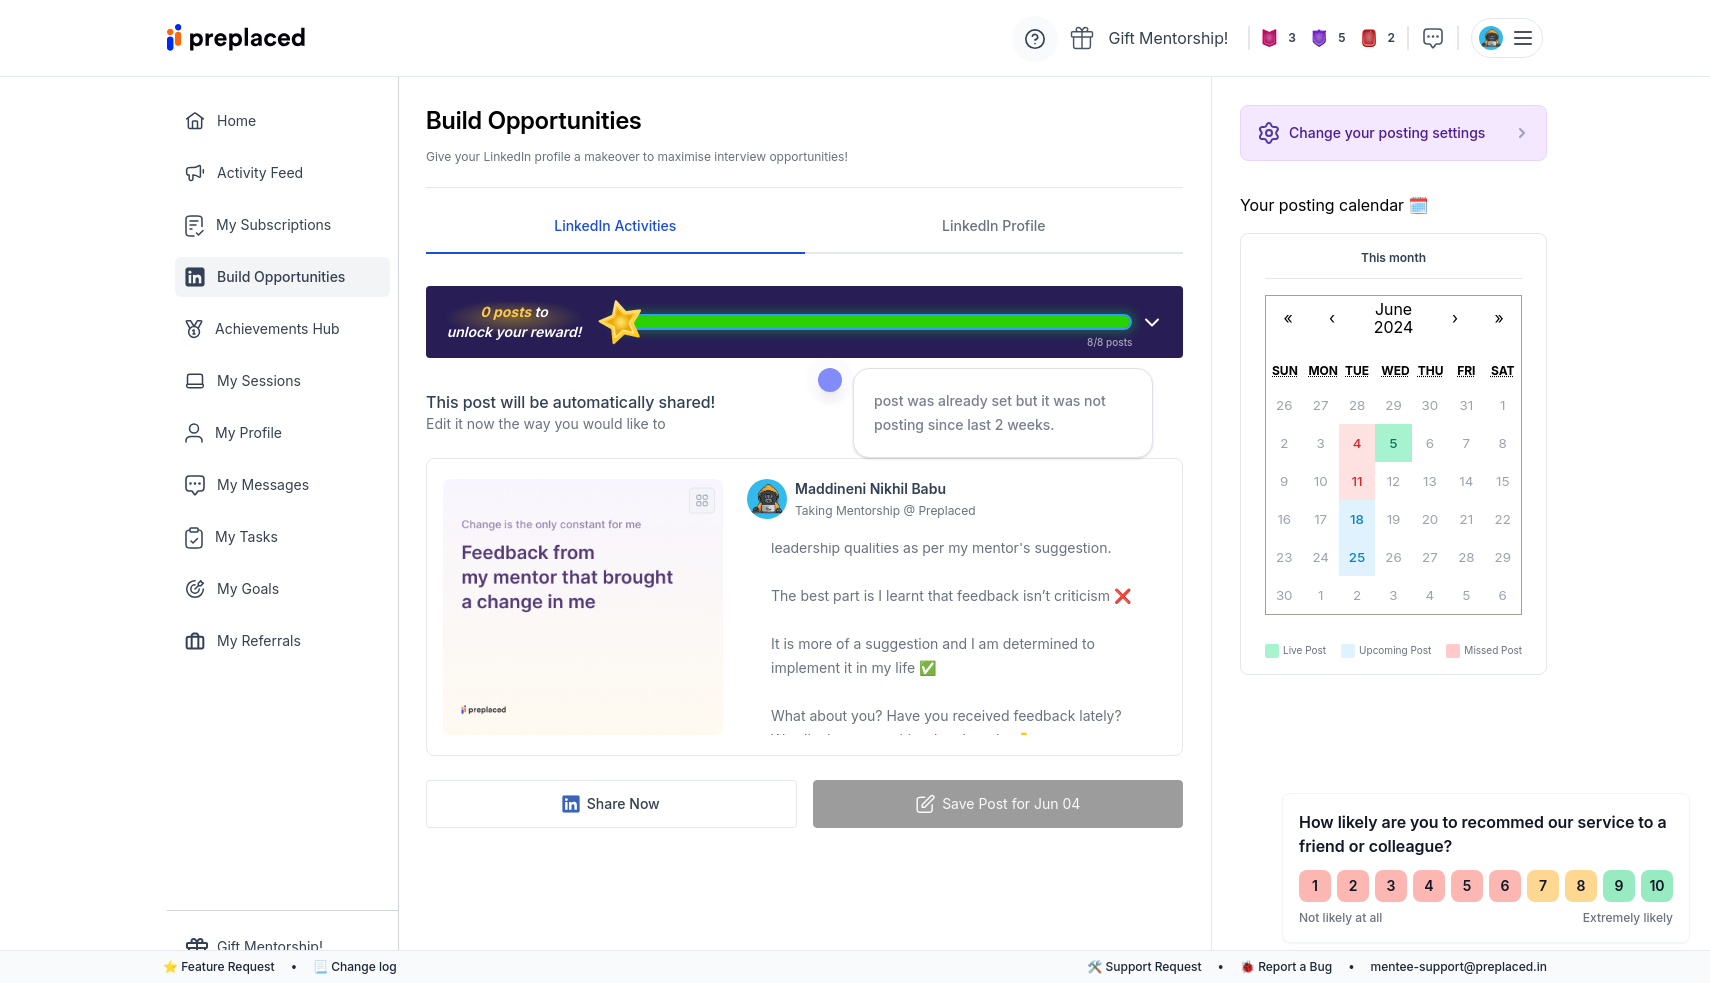Go to previous month in calendar
This screenshot has height=983, width=1710.
[1332, 319]
